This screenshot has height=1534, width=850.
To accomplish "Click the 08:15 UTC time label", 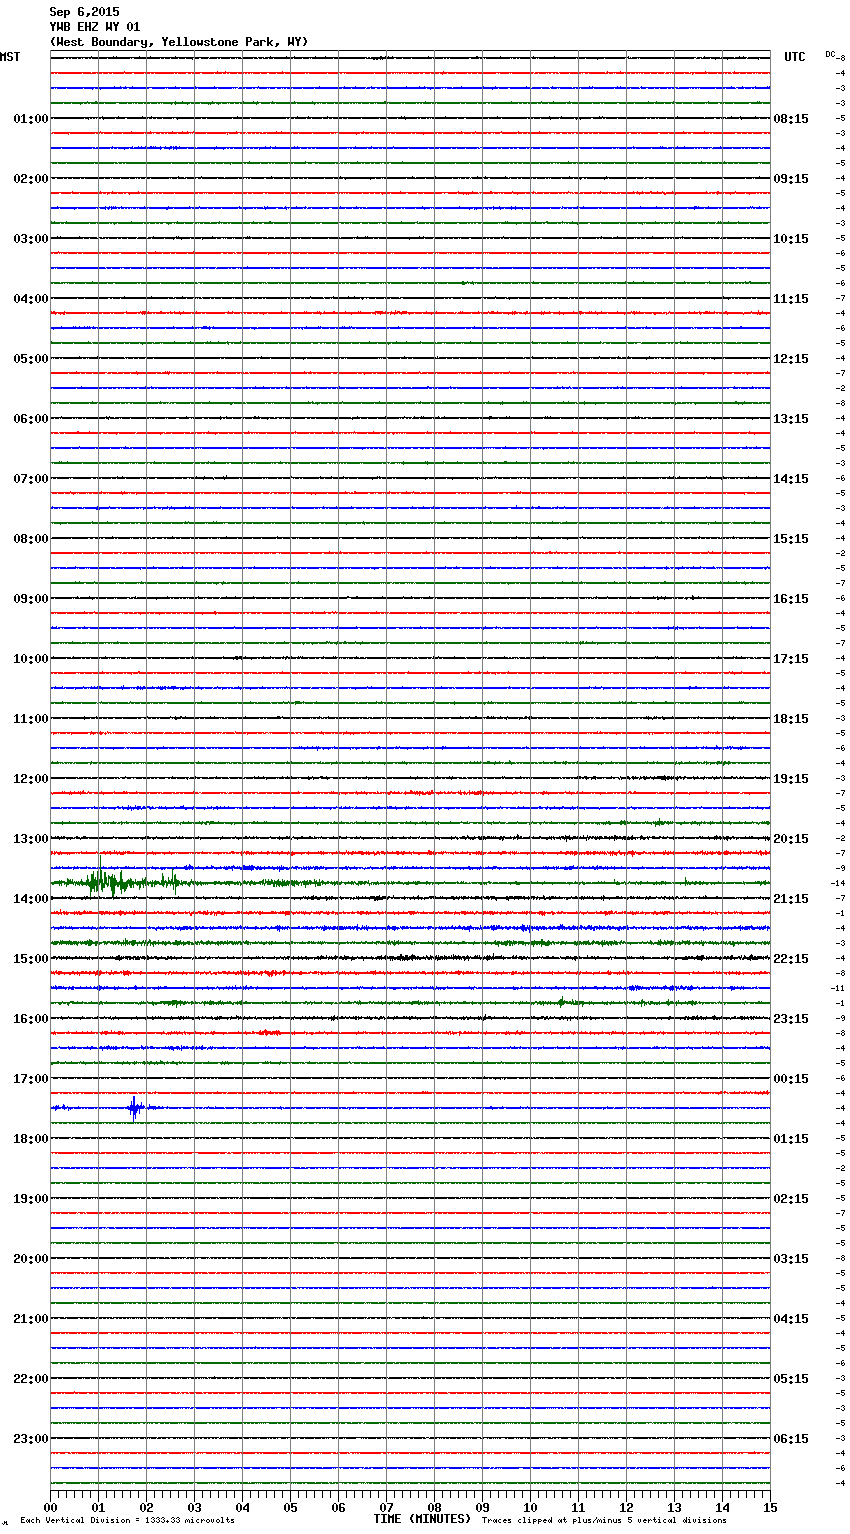I will pos(791,119).
